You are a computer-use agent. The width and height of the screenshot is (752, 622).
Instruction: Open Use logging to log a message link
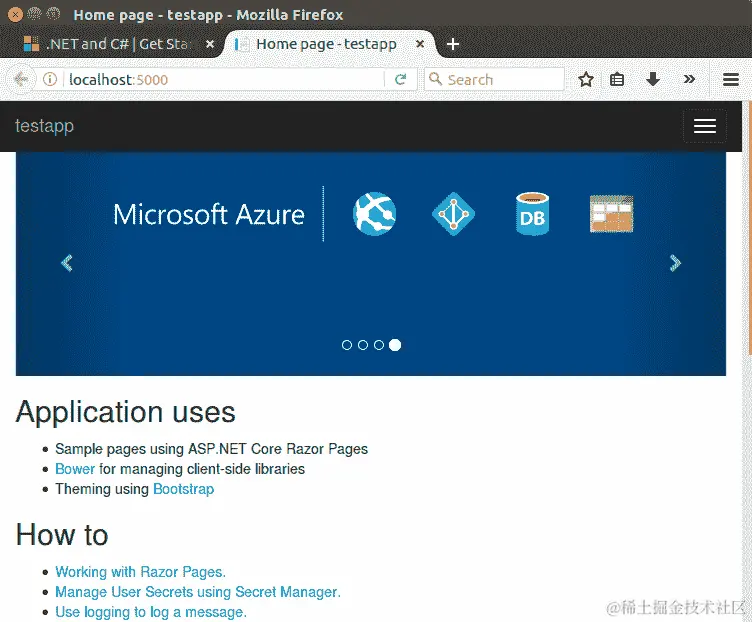click(151, 612)
